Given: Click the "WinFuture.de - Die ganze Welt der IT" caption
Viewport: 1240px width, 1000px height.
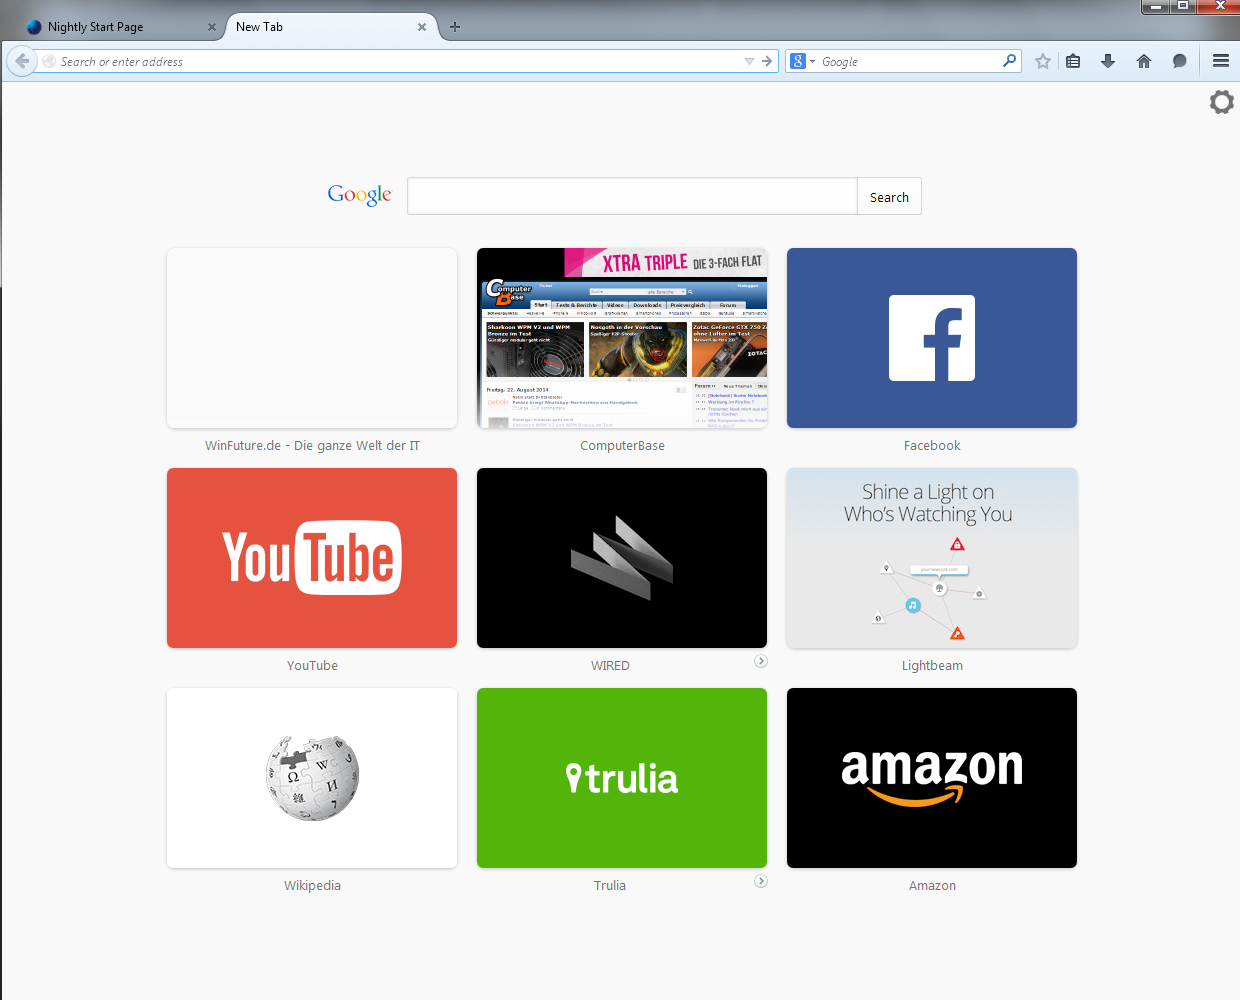Looking at the screenshot, I should 312,446.
